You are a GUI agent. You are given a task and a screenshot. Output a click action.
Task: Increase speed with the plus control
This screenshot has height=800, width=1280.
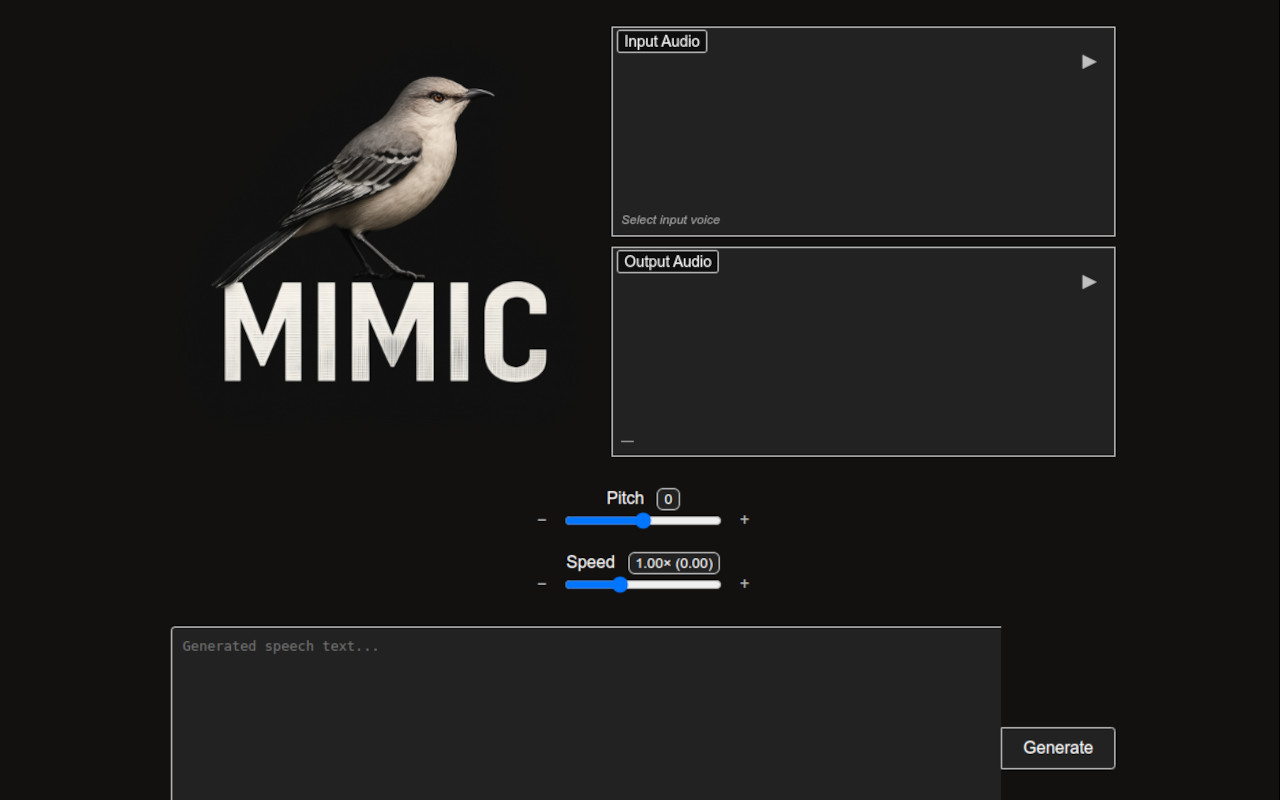tap(744, 584)
